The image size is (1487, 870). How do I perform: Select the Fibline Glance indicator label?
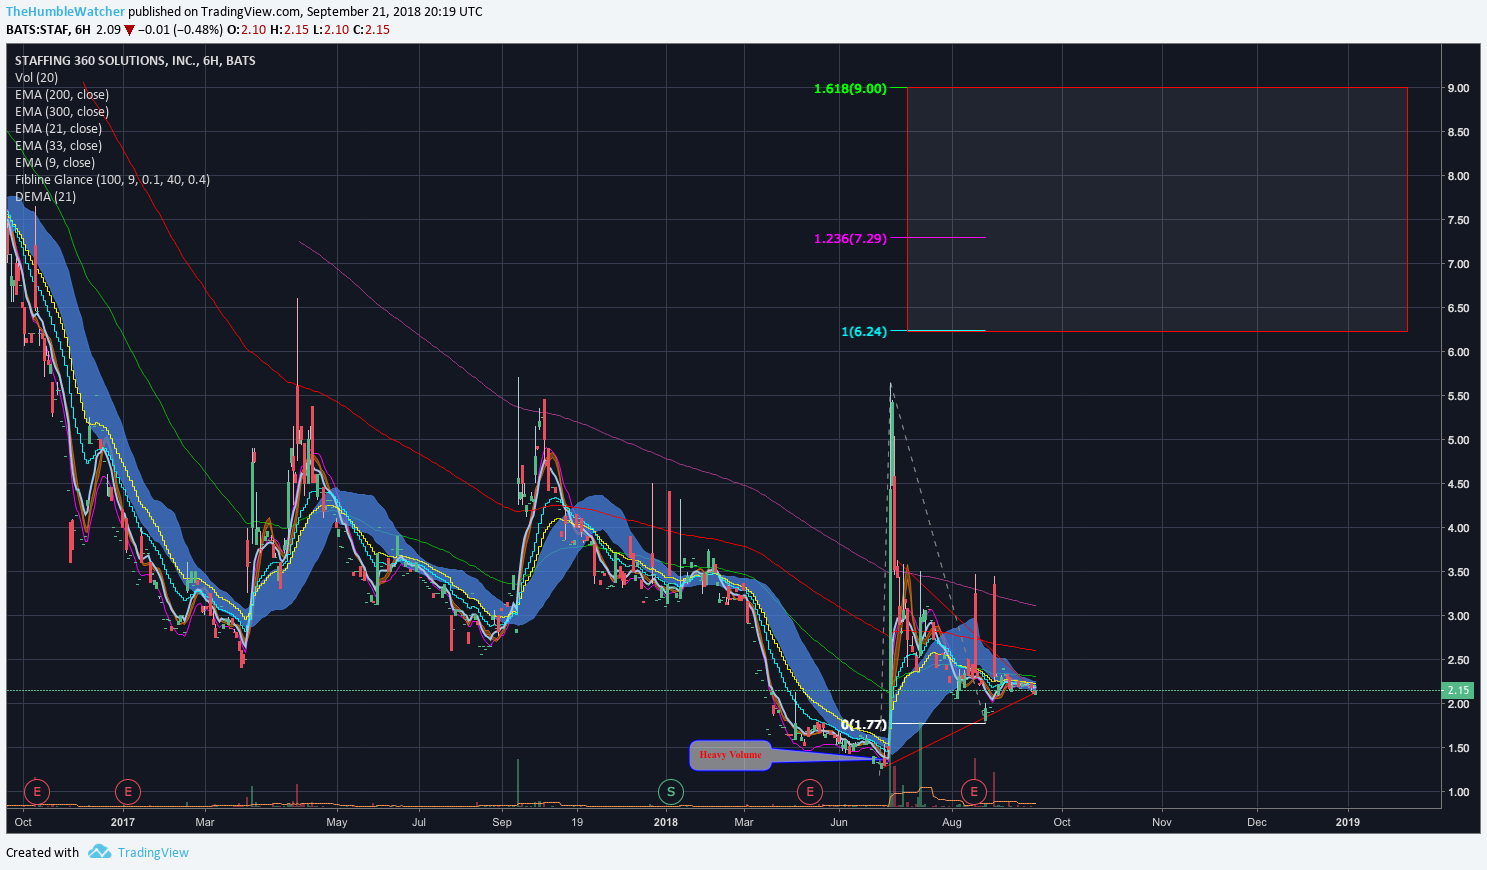(112, 179)
